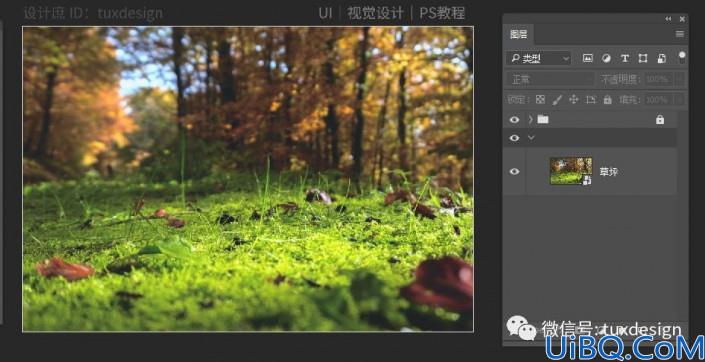Lock position move icon

573,99
